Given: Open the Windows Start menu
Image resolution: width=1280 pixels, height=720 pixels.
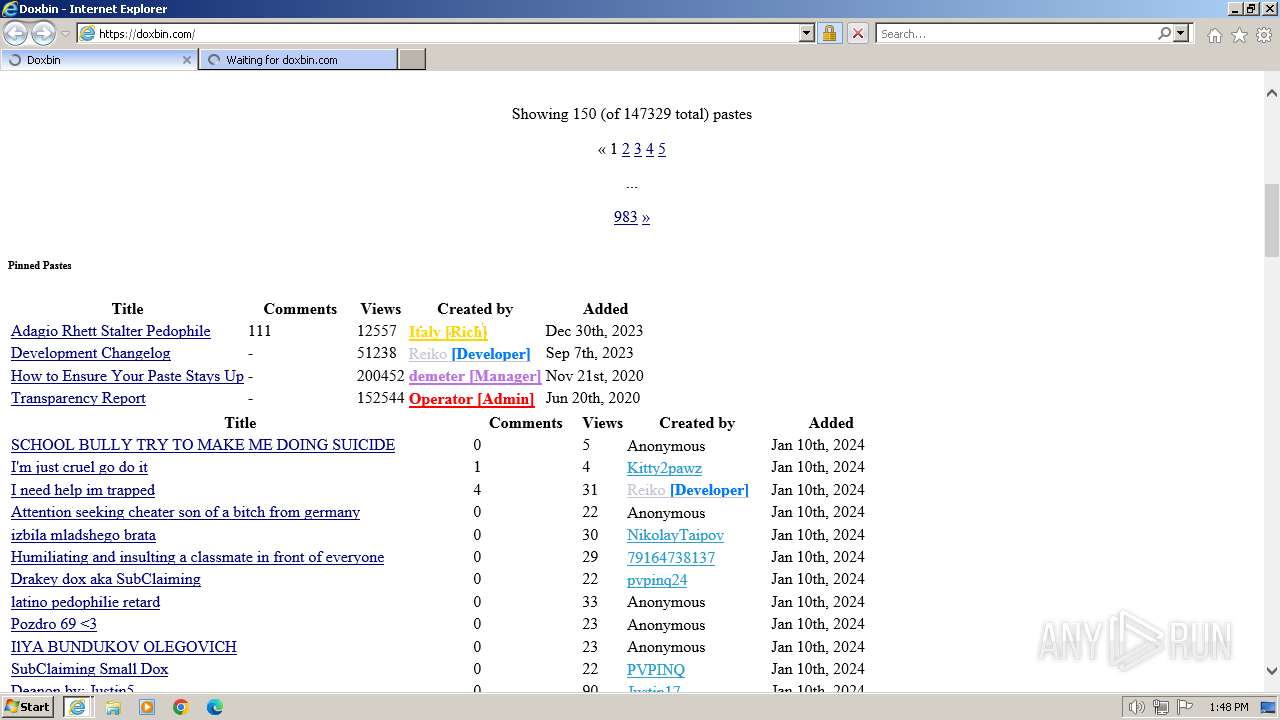Looking at the screenshot, I should (28, 707).
